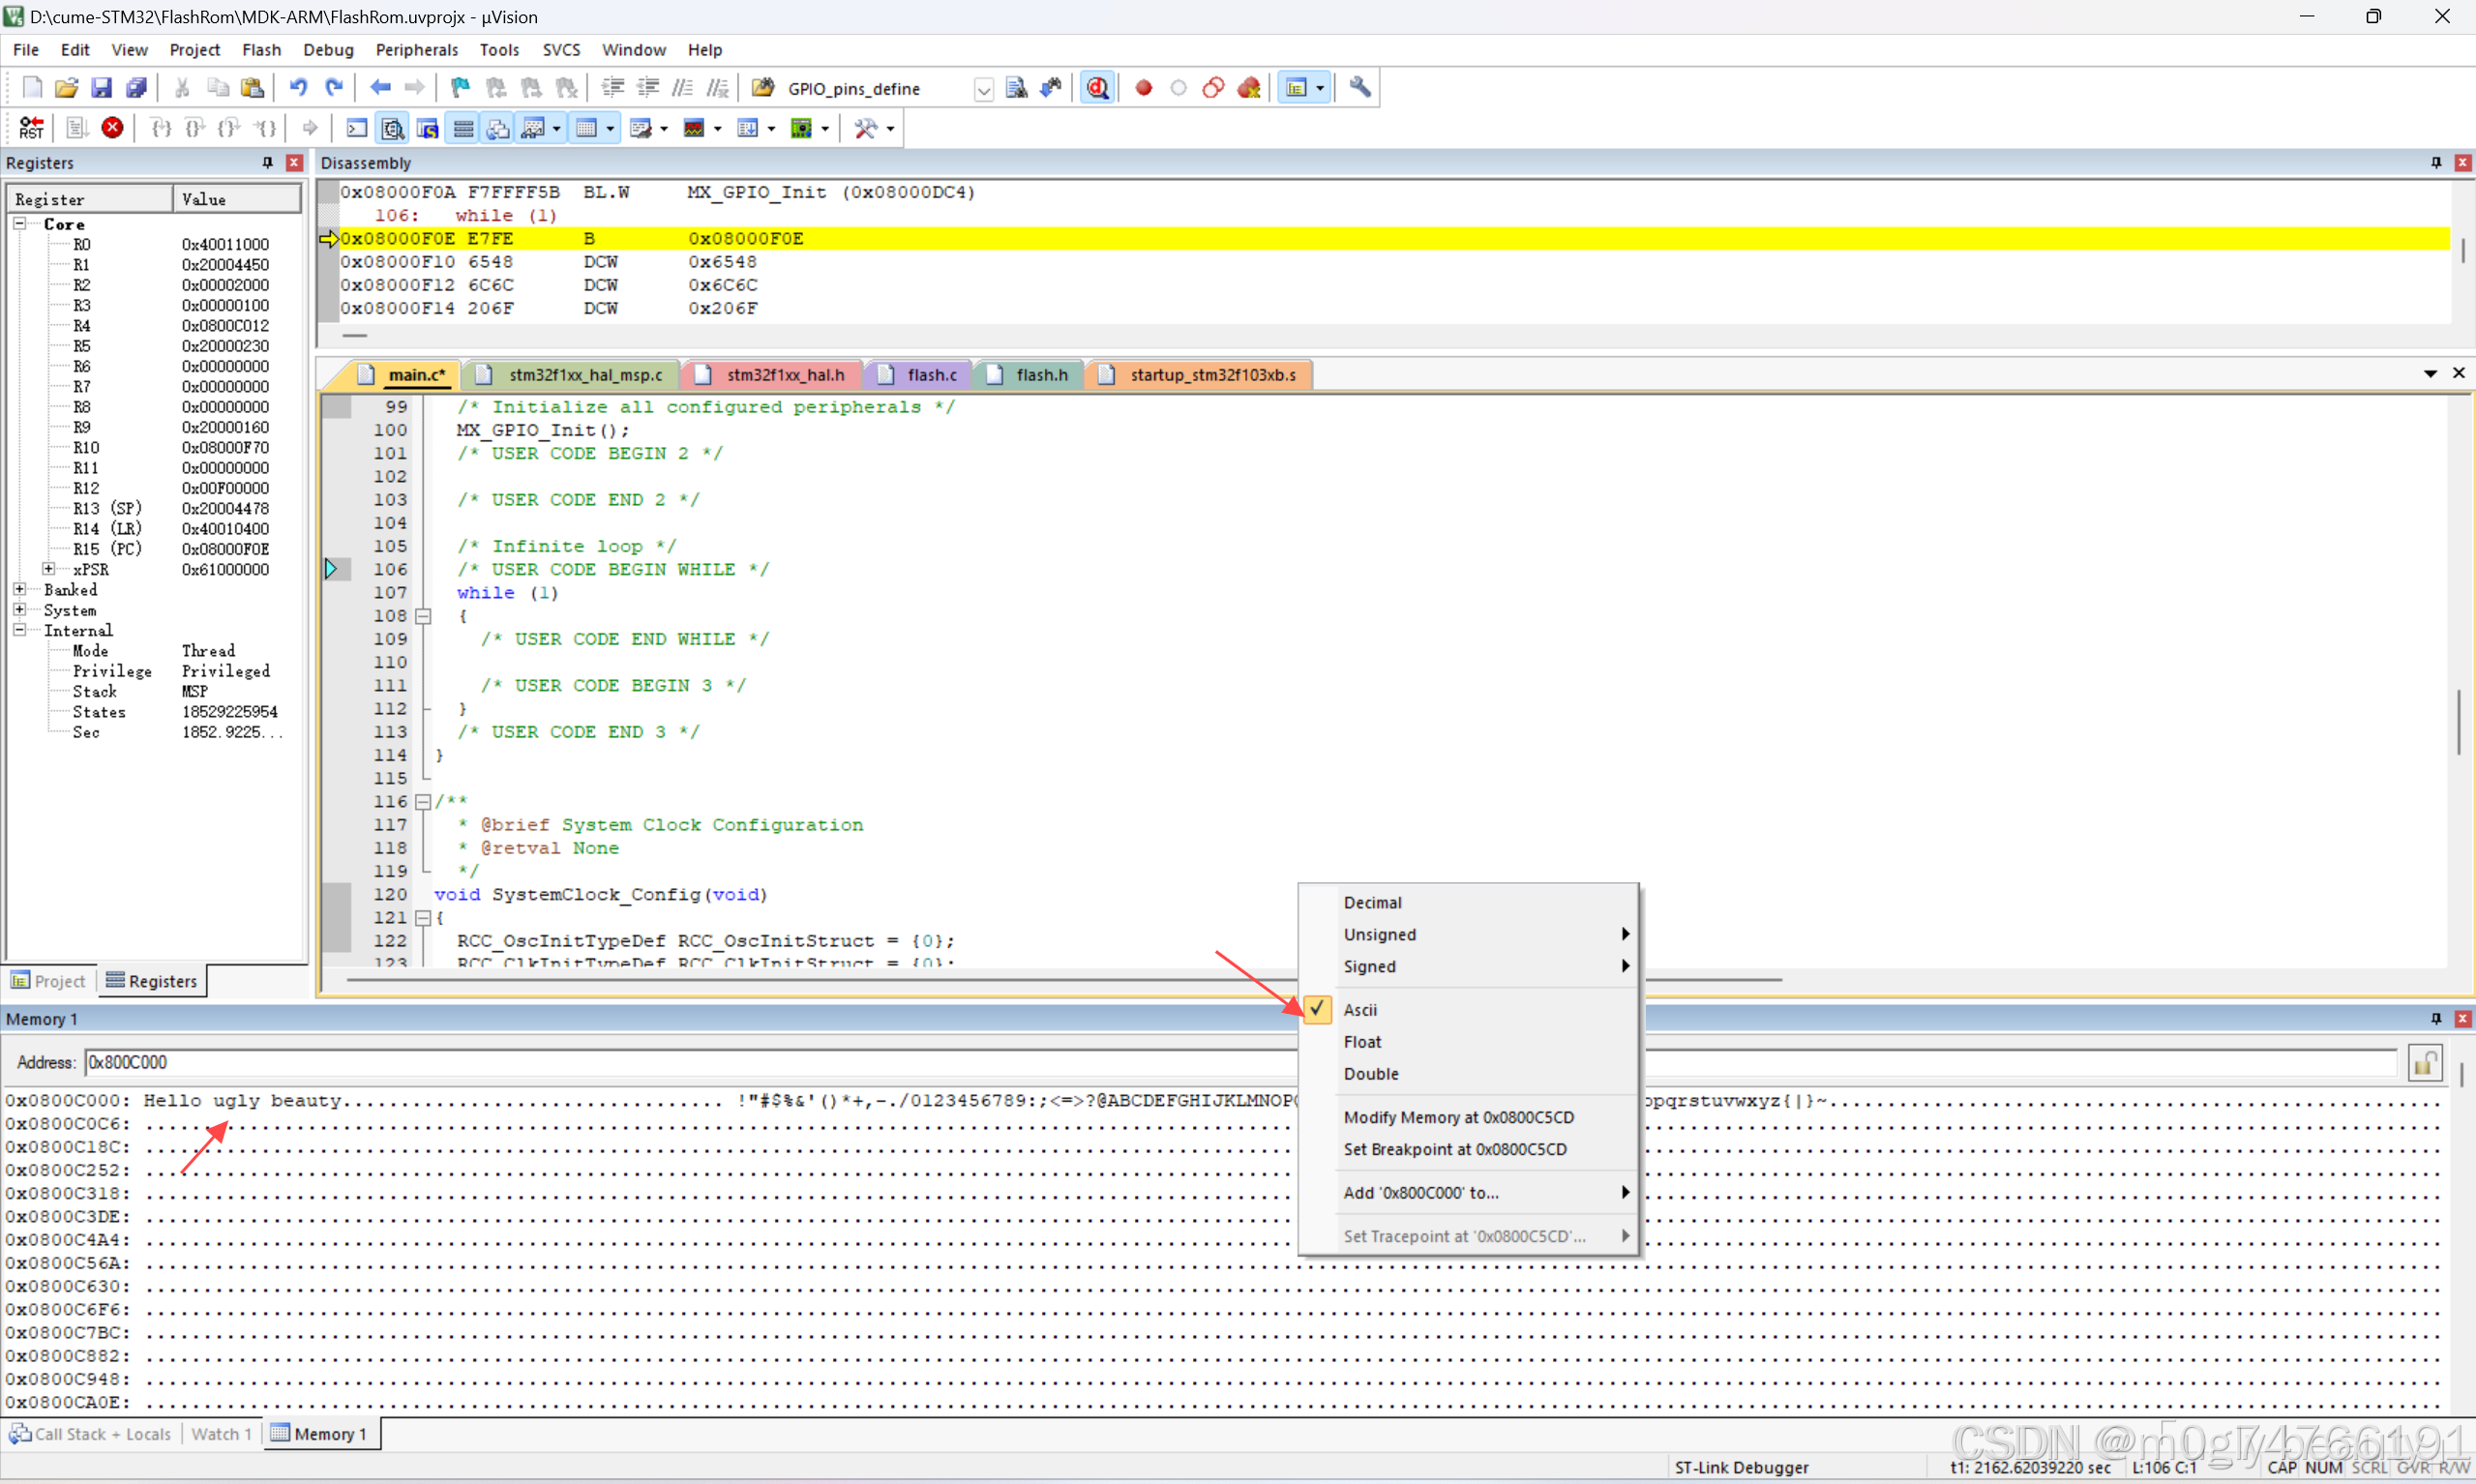The height and width of the screenshot is (1484, 2476).
Task: Pin the Registers panel
Action: (268, 162)
